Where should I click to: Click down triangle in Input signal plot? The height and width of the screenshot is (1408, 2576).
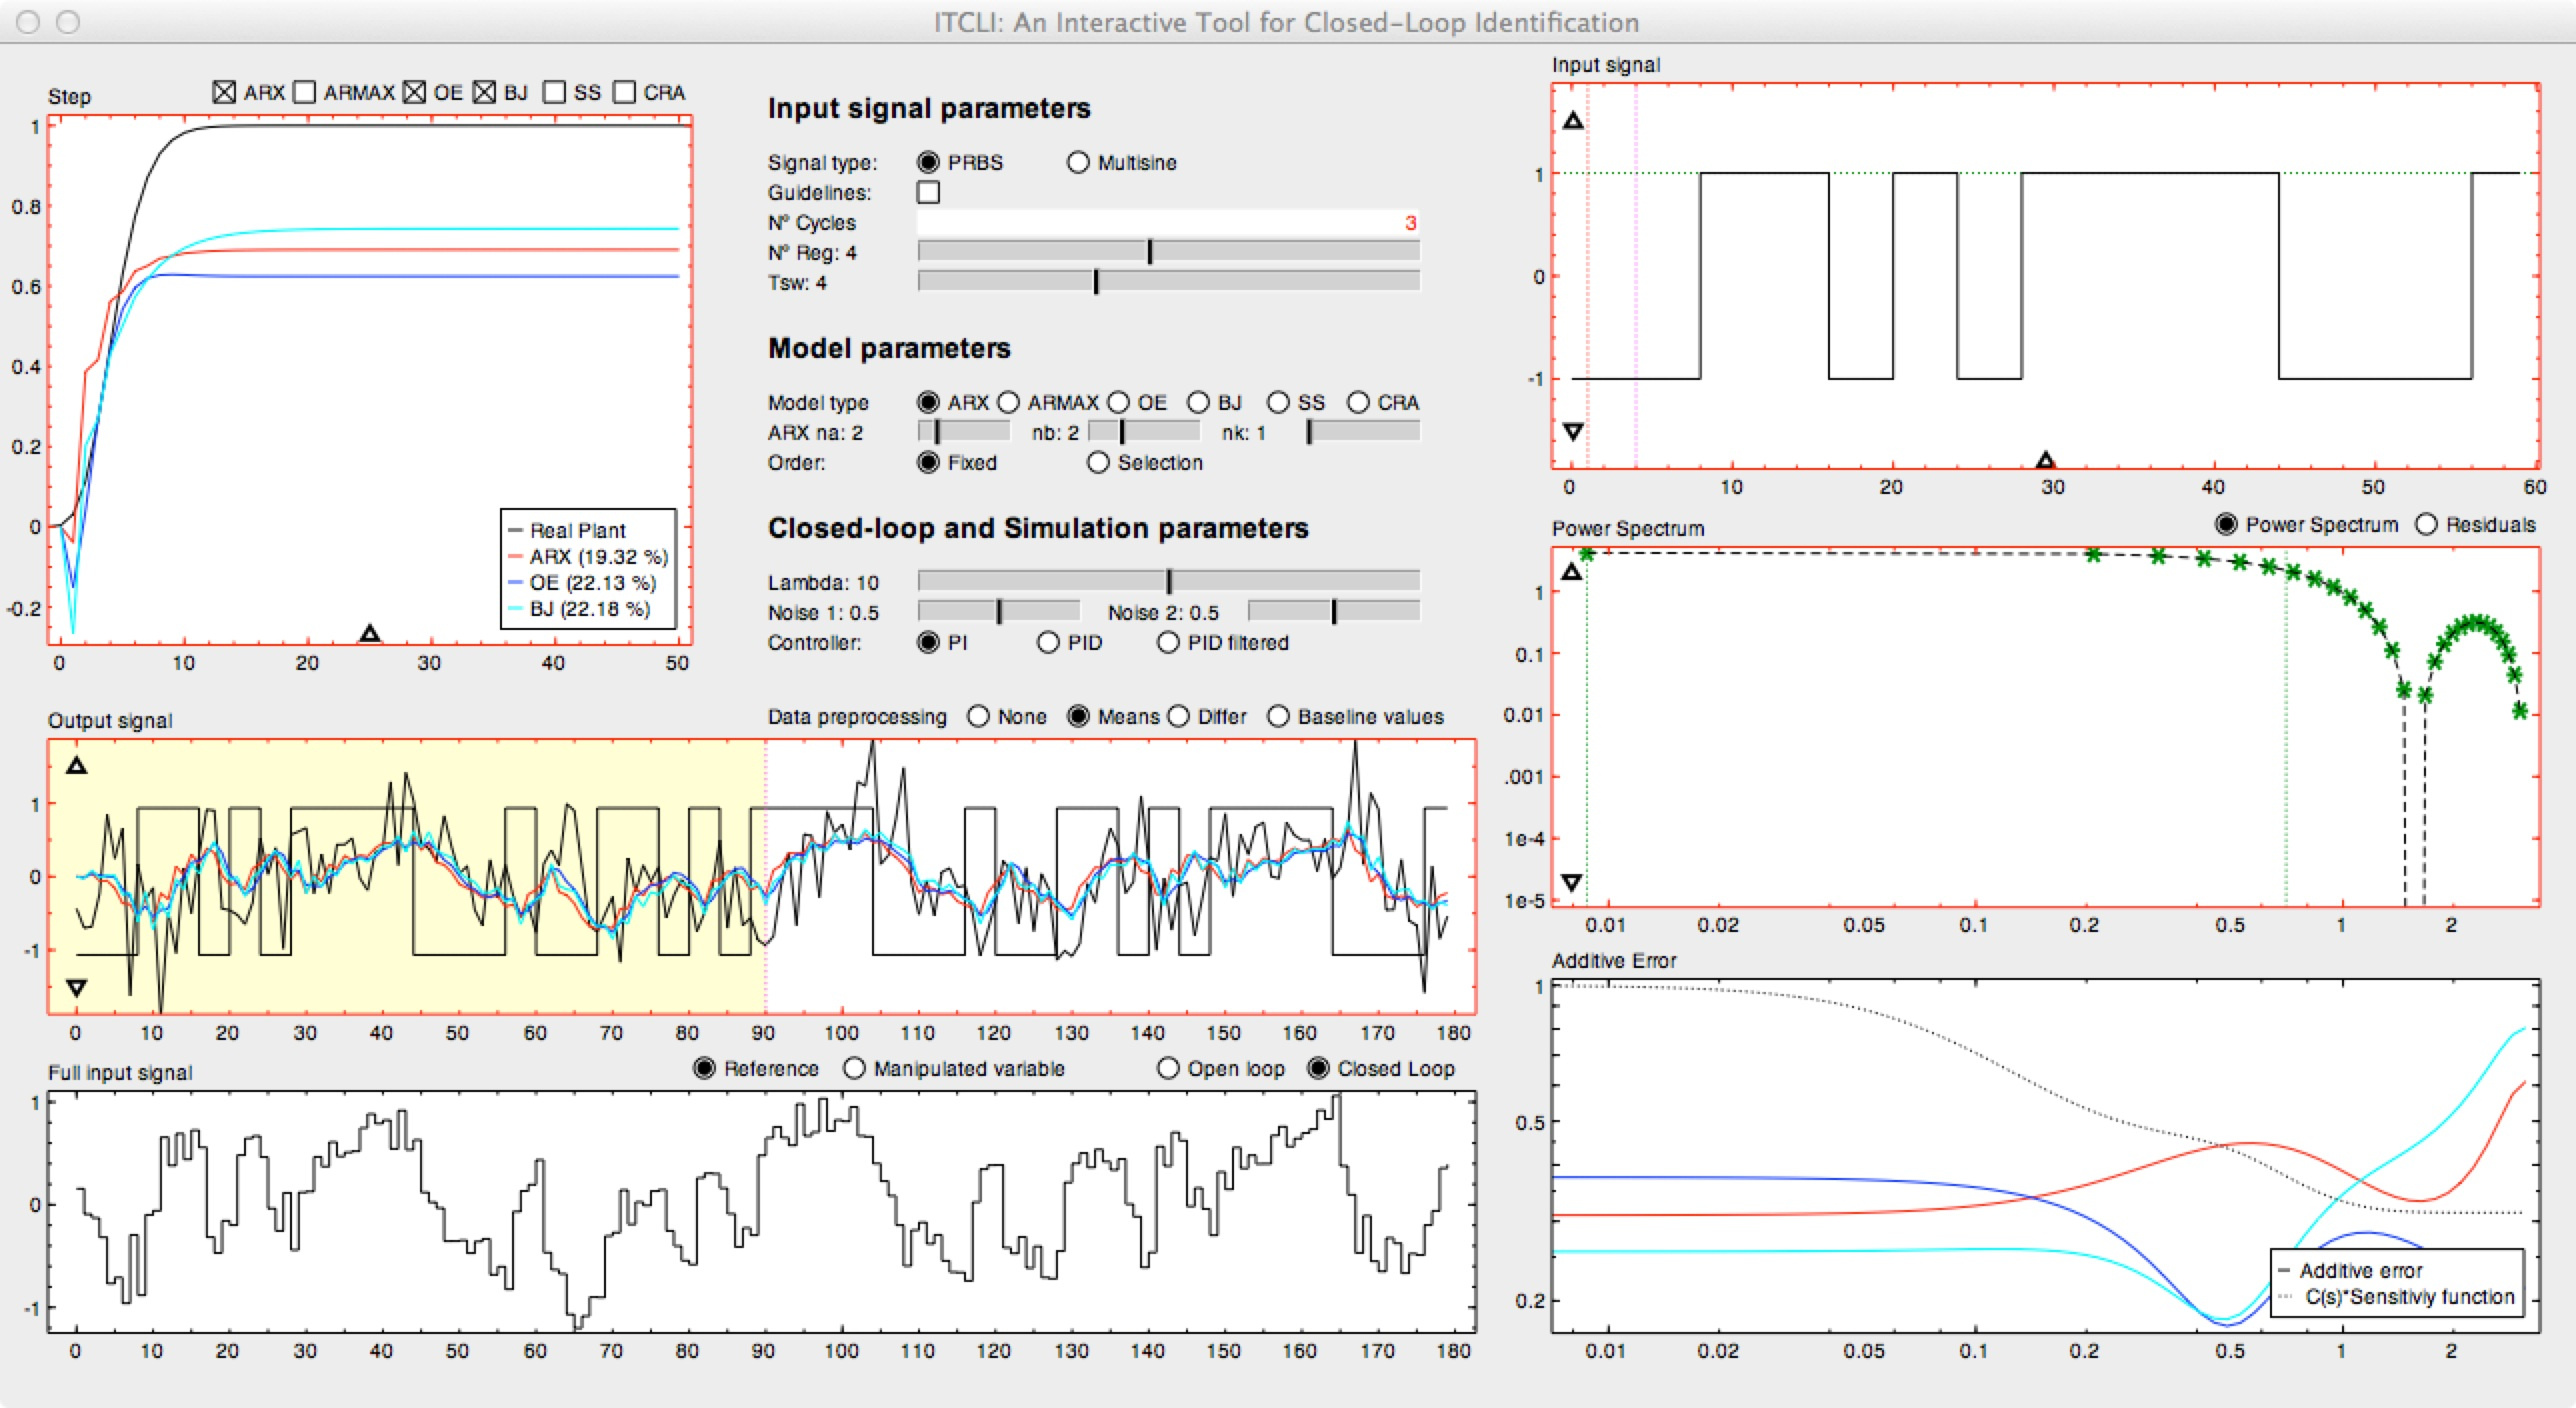pos(1573,432)
